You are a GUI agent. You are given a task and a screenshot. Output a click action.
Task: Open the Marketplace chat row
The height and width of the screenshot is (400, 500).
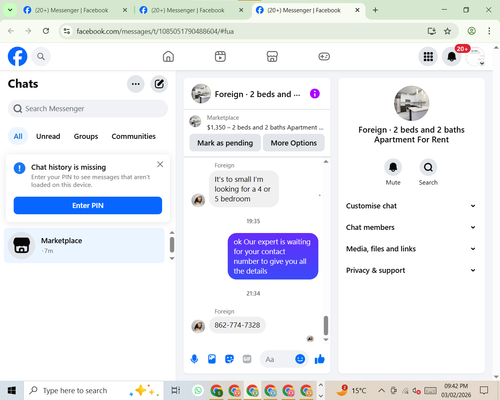pyautogui.click(x=84, y=245)
